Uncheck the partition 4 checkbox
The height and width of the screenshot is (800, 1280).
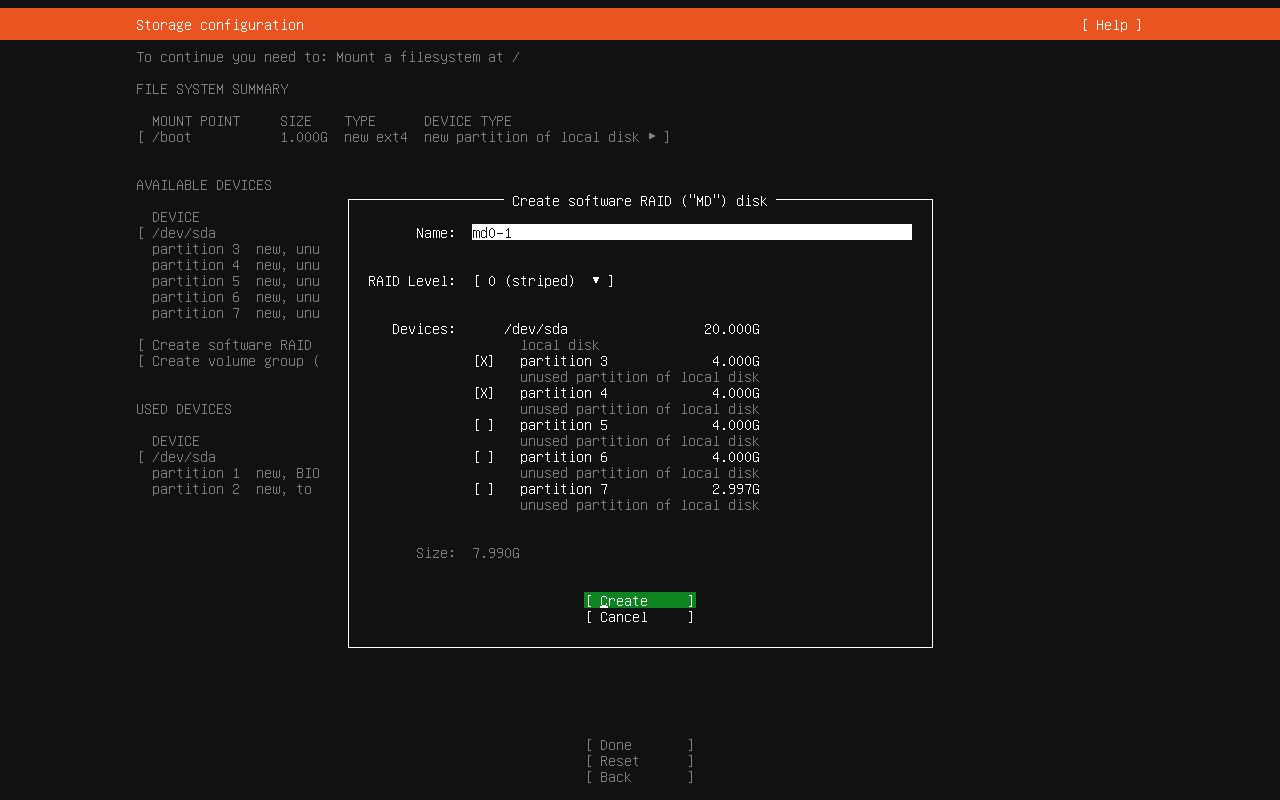point(484,393)
